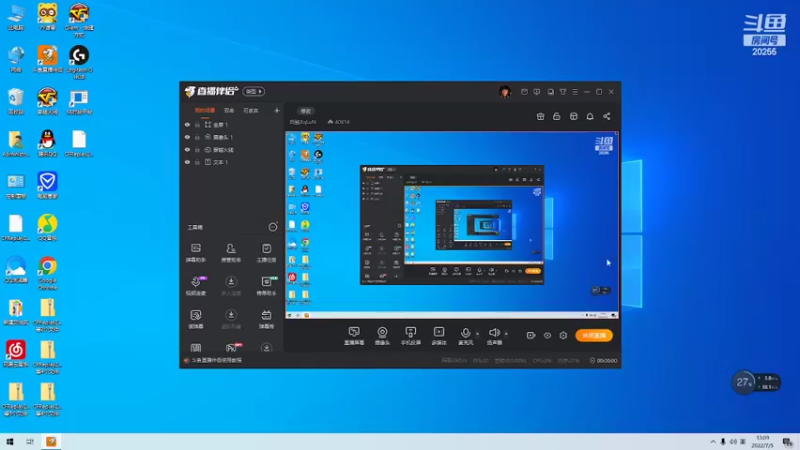
Task: Open Task View on the taskbar
Action: 30,441
